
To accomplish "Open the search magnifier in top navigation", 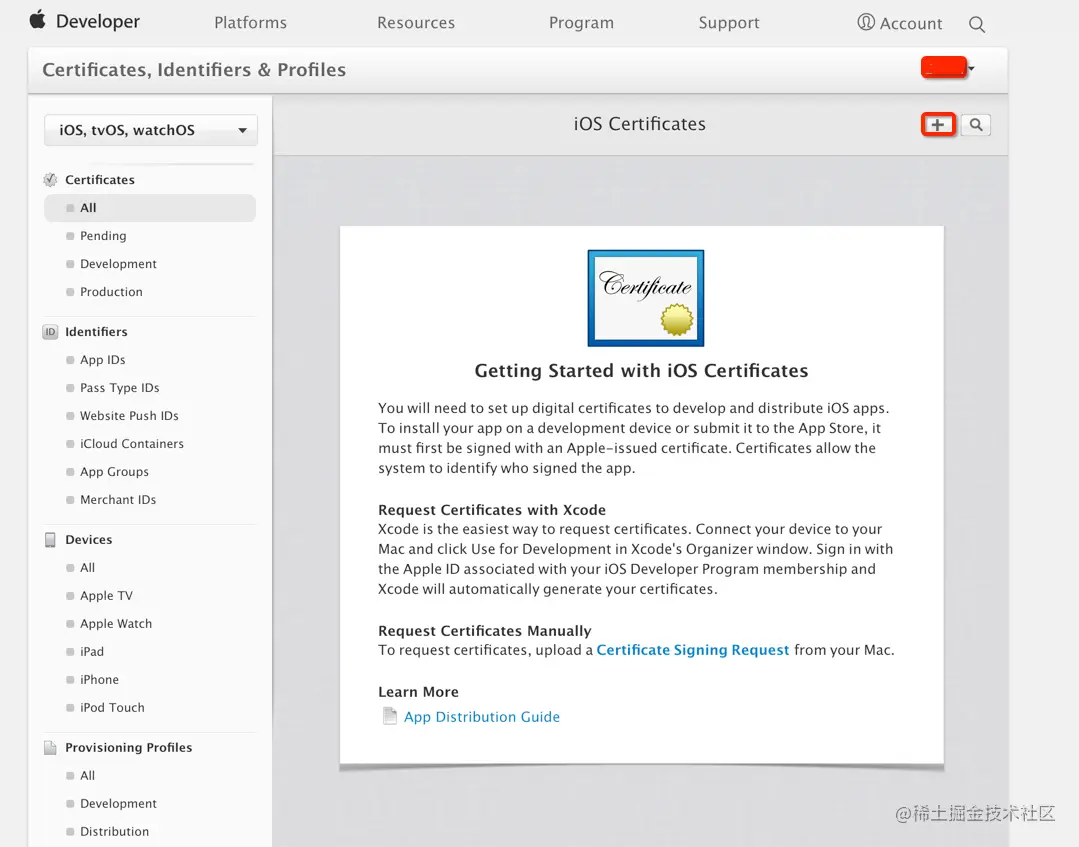I will pyautogui.click(x=976, y=25).
